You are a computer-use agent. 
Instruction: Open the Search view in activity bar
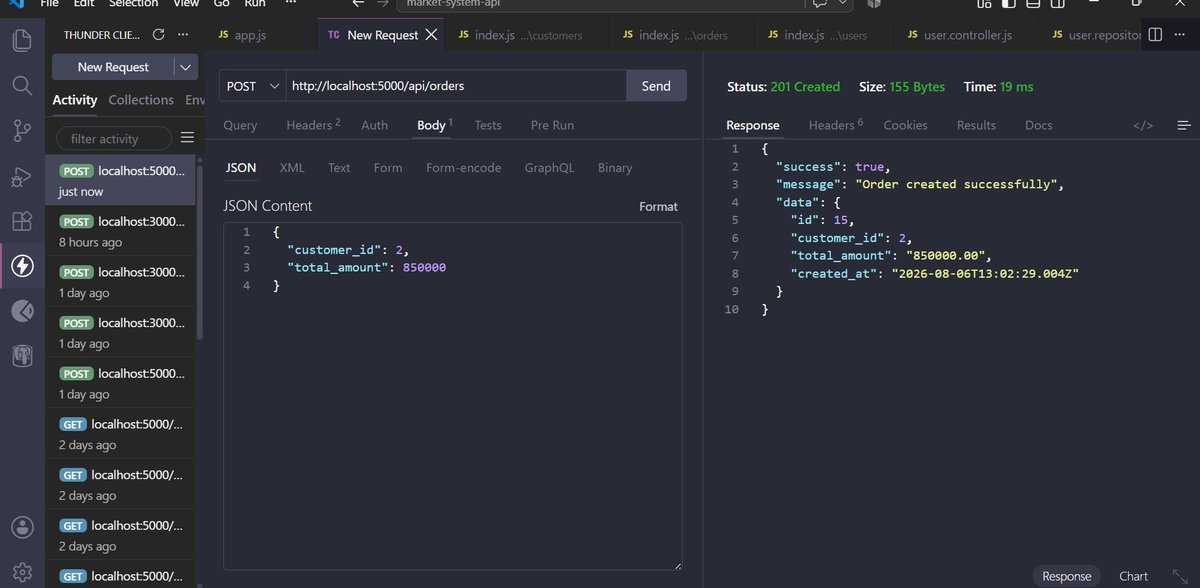21,85
